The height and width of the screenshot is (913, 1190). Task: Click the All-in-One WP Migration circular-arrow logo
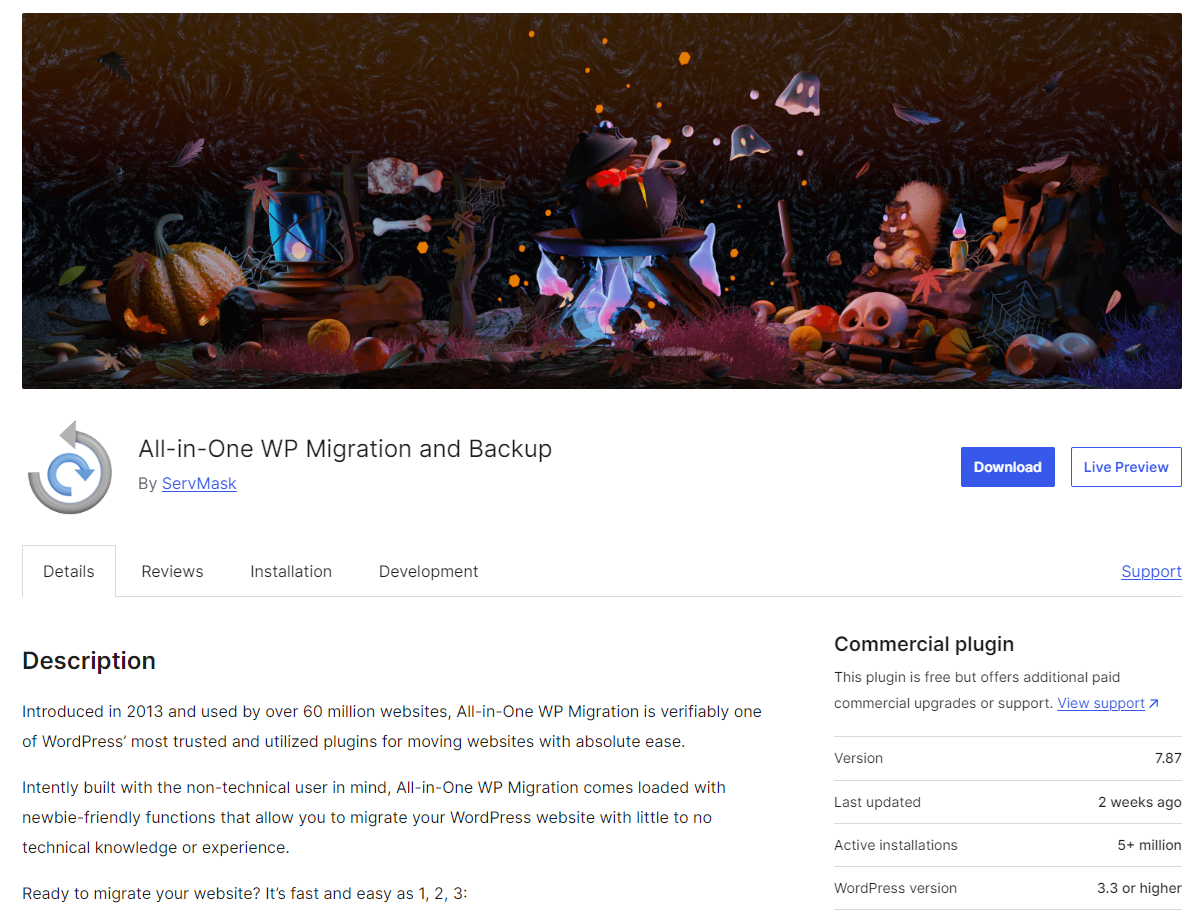pos(69,467)
